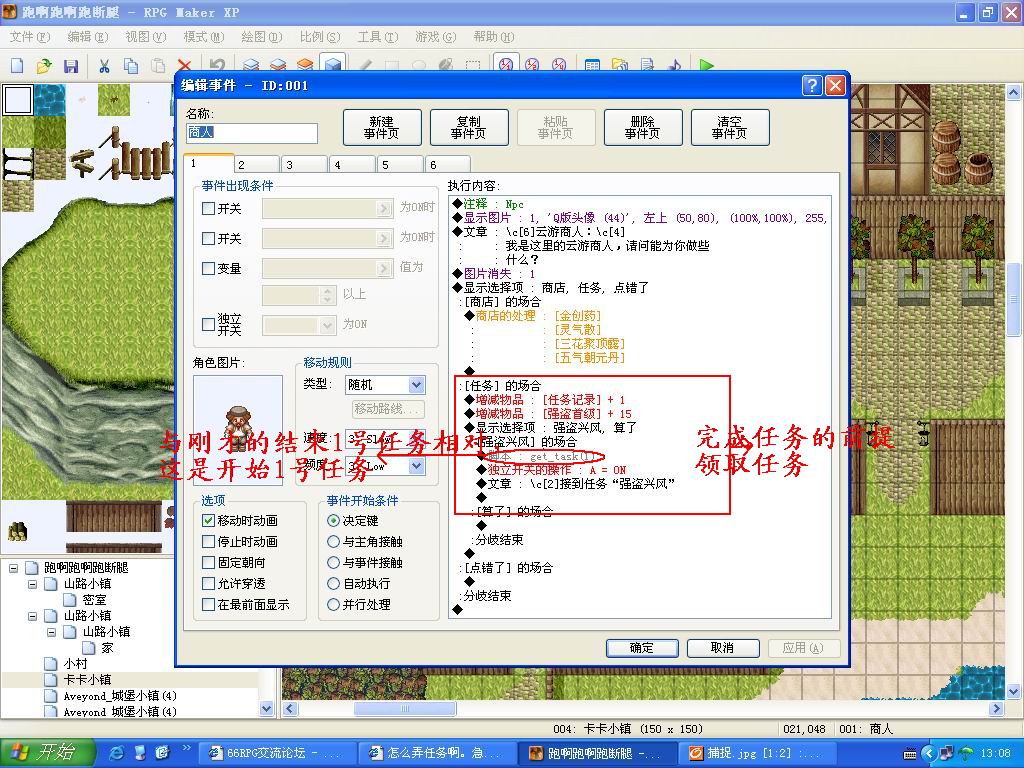Check the 允许穿透 option

pyautogui.click(x=208, y=583)
